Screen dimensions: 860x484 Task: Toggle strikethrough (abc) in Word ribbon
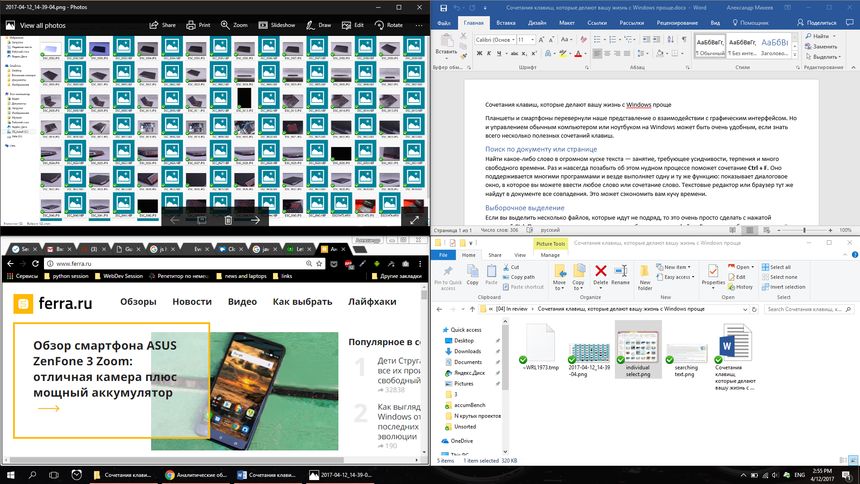click(514, 54)
